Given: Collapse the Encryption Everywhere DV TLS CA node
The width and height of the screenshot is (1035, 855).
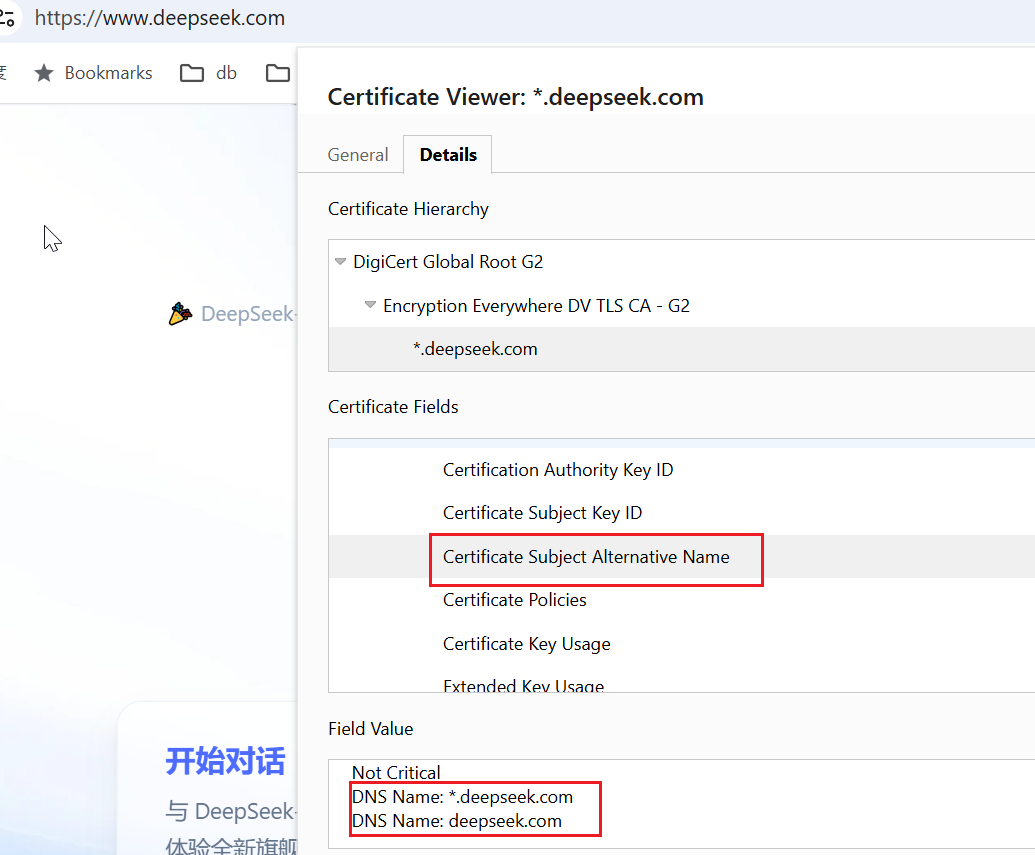Looking at the screenshot, I should (370, 305).
